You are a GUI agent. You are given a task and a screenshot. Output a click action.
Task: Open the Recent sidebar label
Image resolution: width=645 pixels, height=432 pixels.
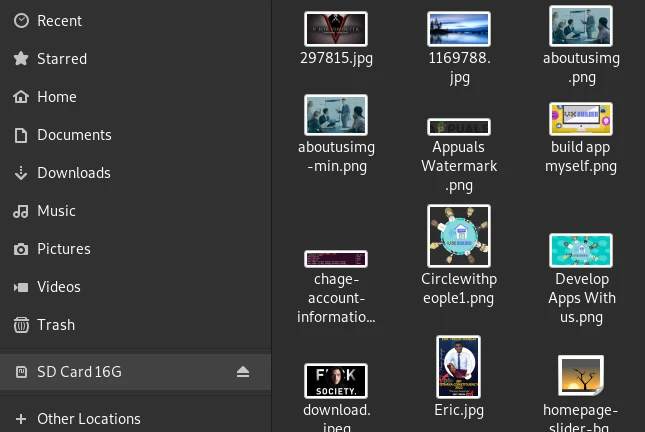click(60, 21)
